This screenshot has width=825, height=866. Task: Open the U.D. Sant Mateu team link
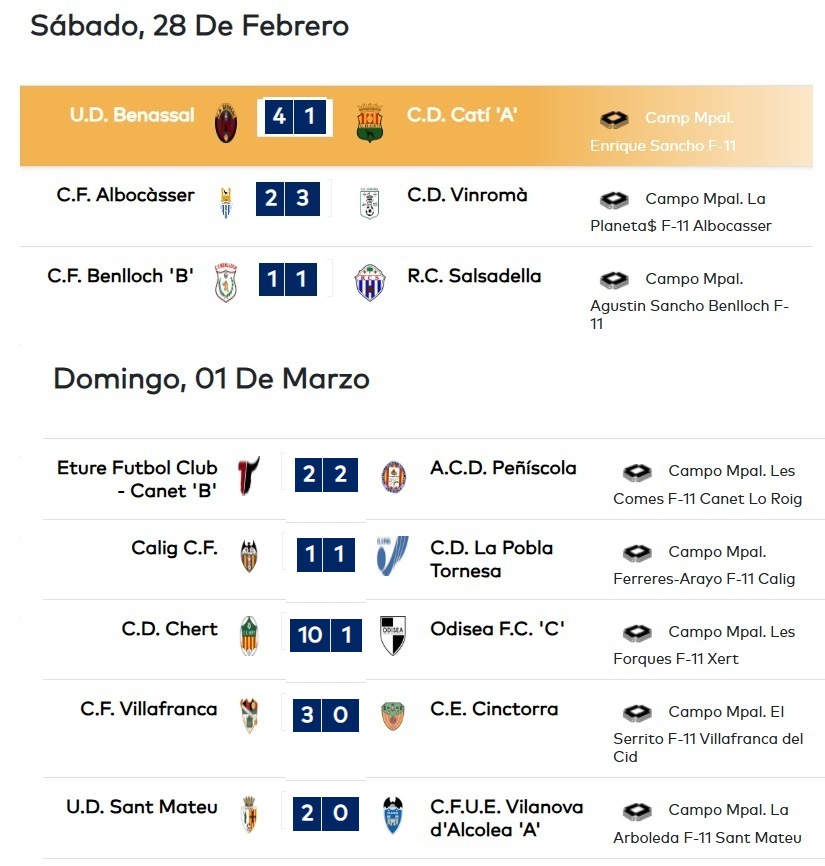coord(142,807)
